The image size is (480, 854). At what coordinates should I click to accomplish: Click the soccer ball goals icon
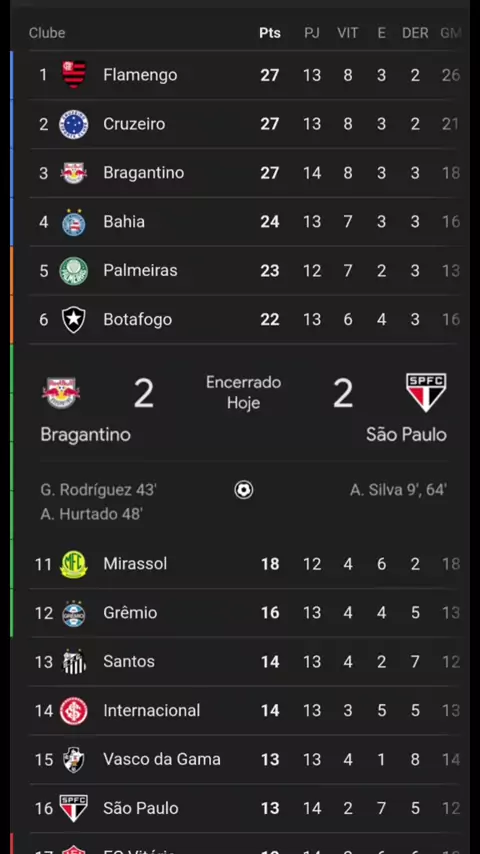(244, 490)
